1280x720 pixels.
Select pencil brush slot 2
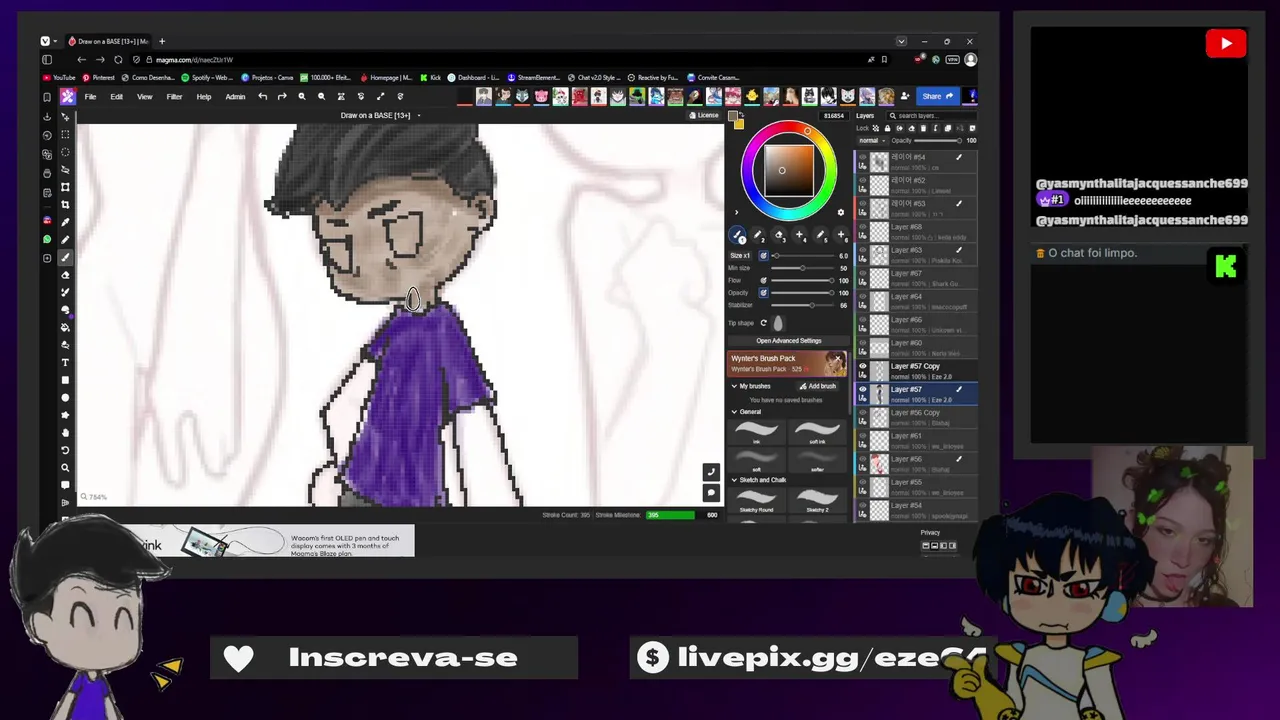[758, 236]
